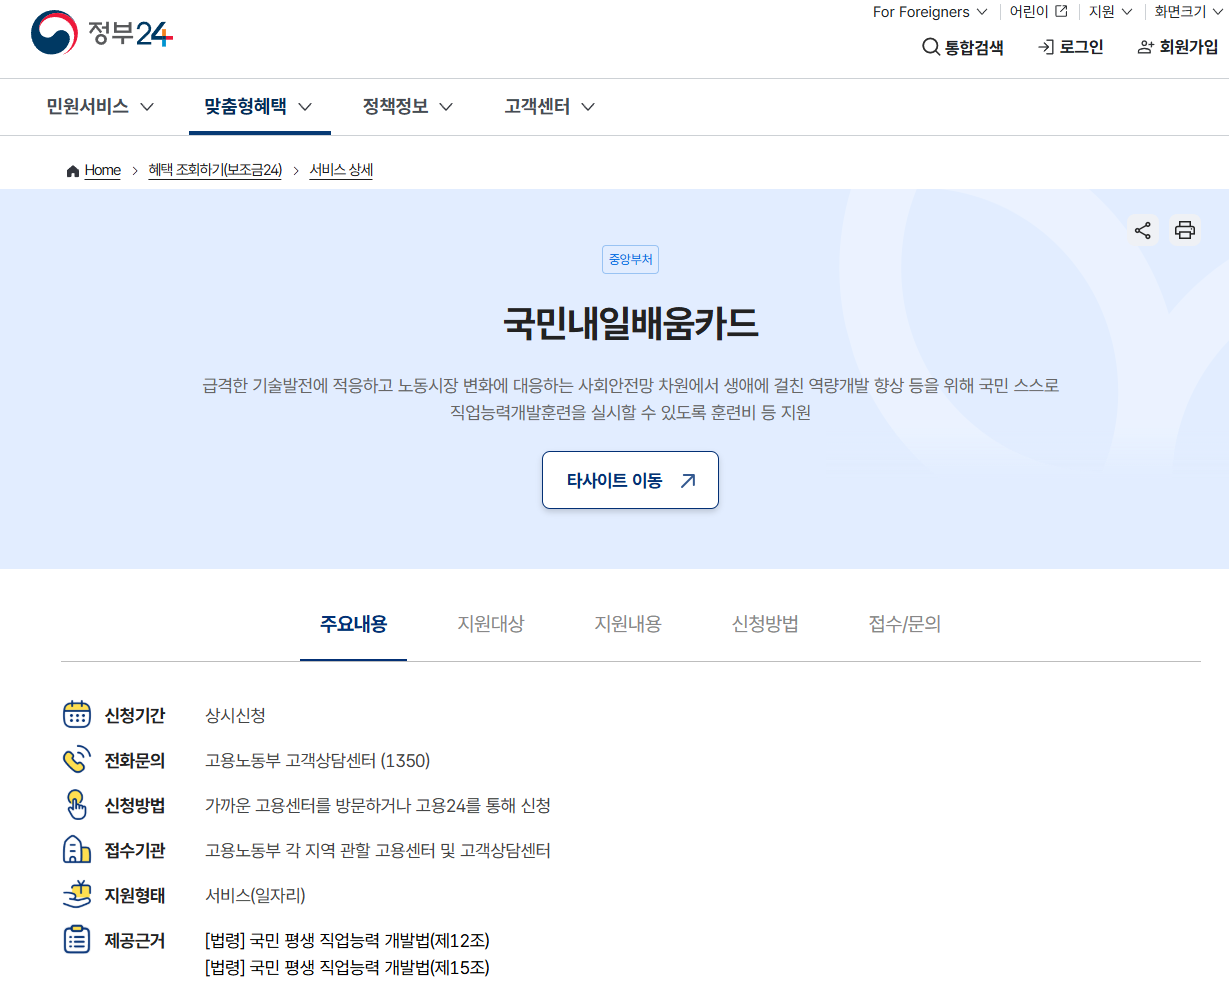Viewport: 1229px width, 1003px height.
Task: Click the Home breadcrumb icon
Action: click(x=72, y=171)
